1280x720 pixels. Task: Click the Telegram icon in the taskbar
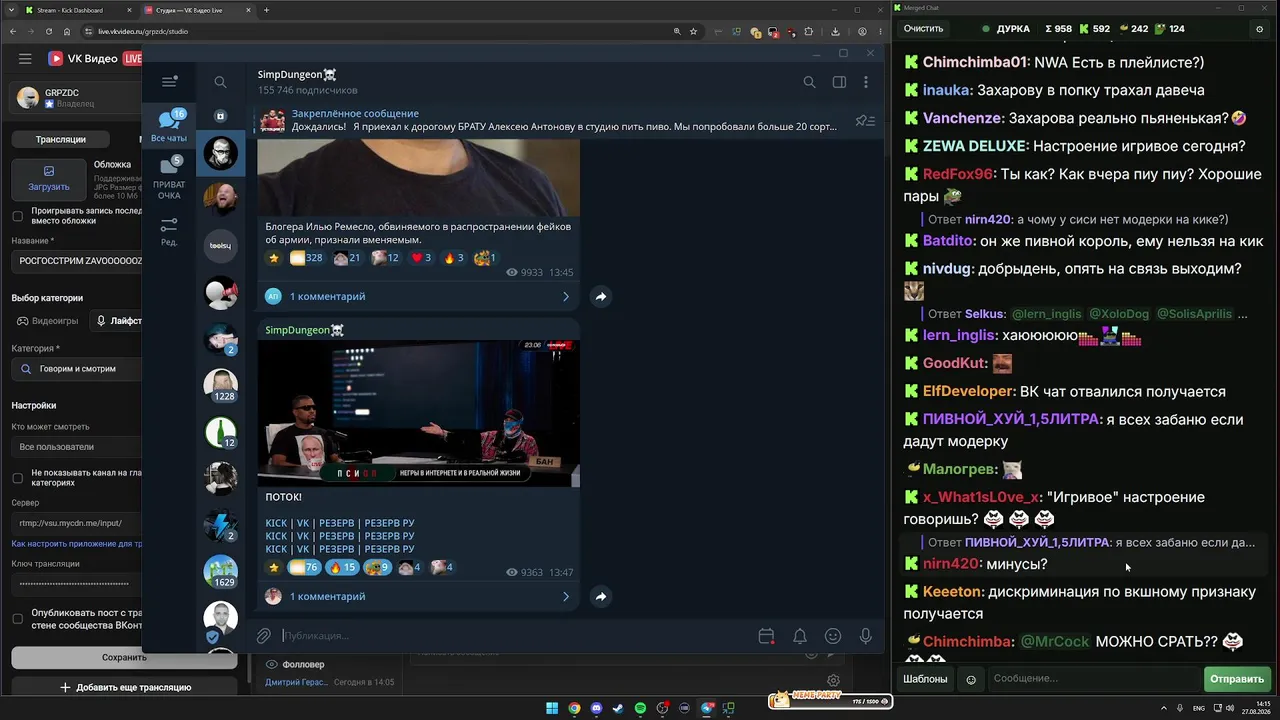pyautogui.click(x=707, y=709)
